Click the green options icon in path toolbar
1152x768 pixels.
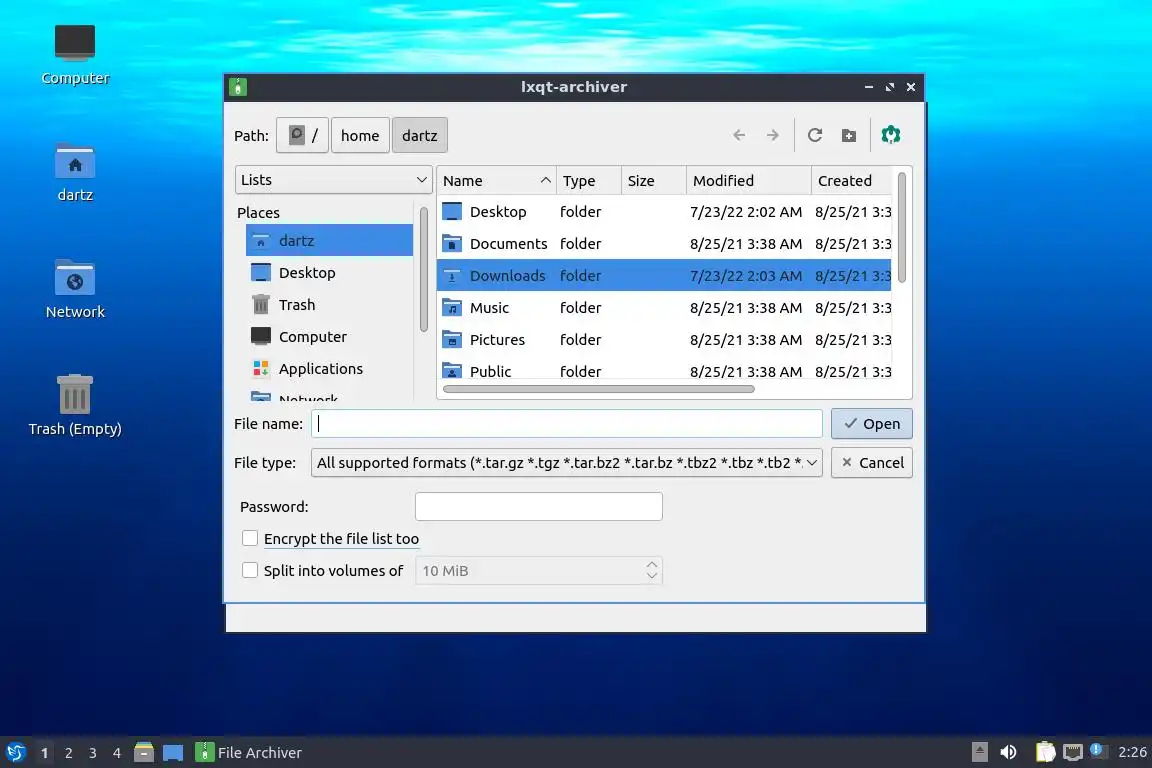click(x=890, y=134)
